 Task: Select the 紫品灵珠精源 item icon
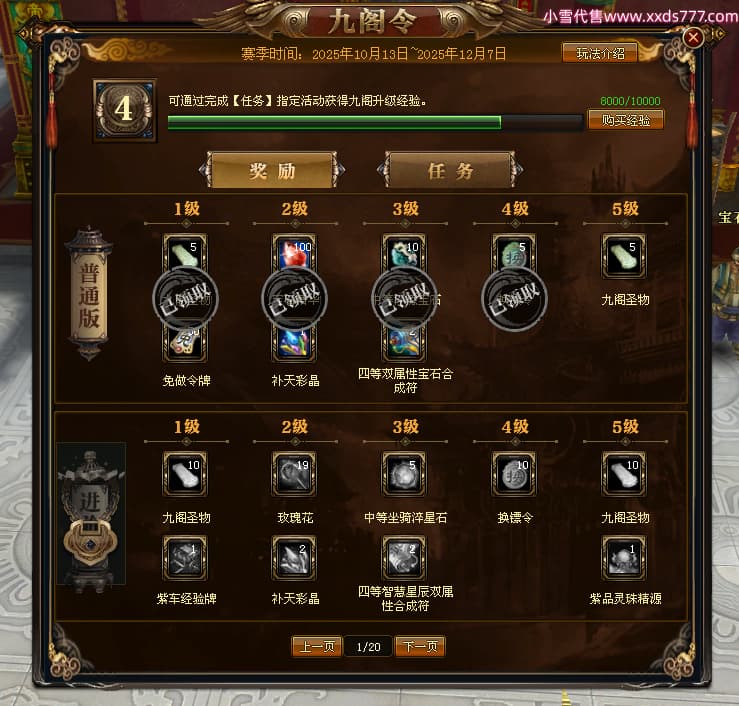(x=624, y=558)
